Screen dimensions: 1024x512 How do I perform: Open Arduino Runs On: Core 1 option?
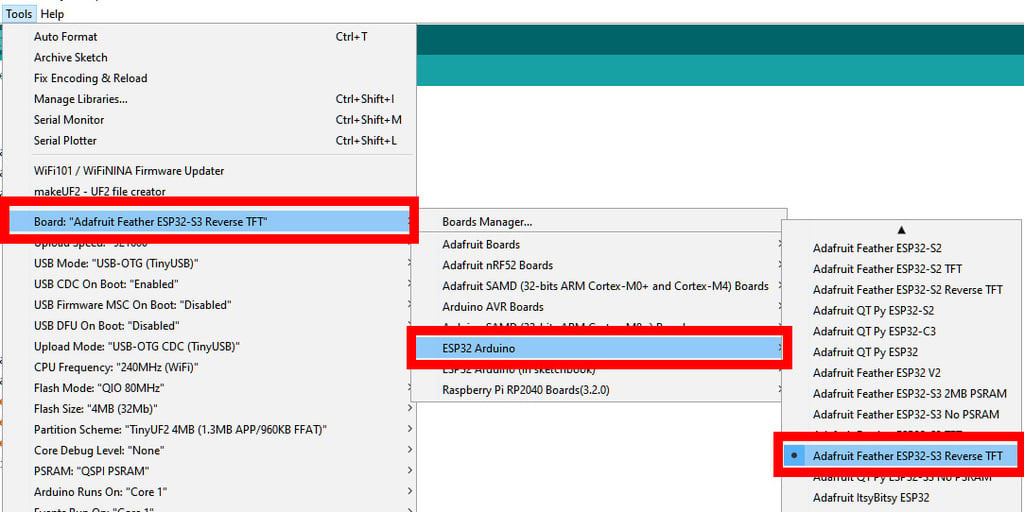click(x=209, y=492)
